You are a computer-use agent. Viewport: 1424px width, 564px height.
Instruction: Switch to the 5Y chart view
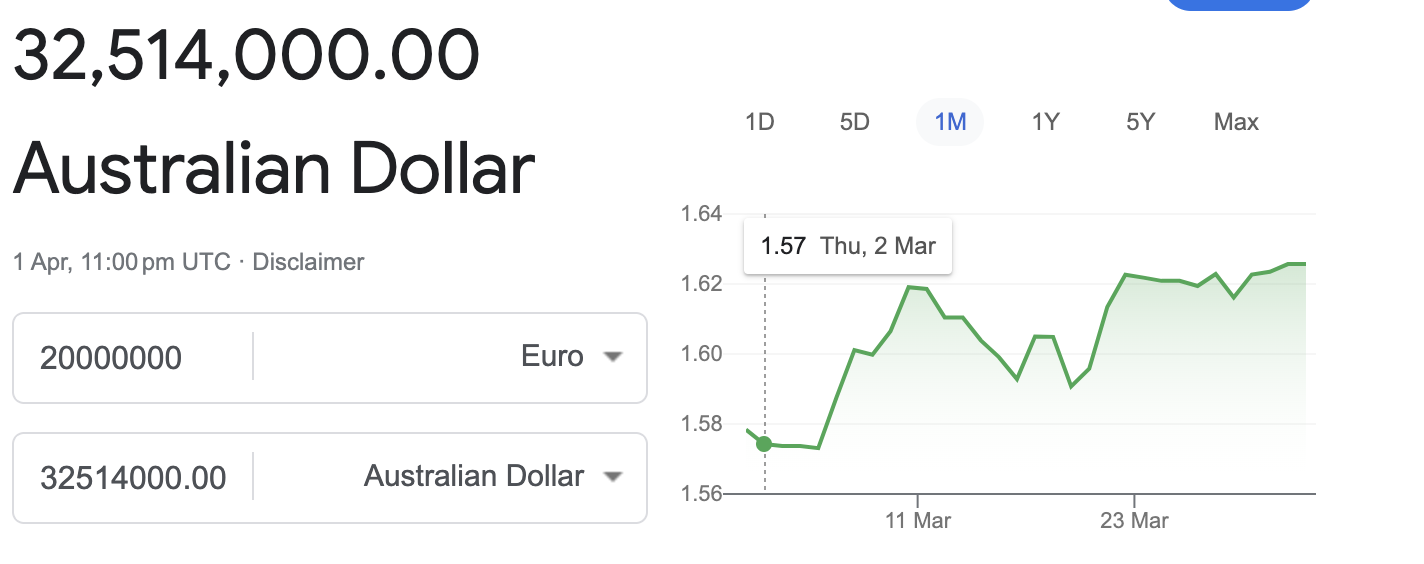pos(1140,122)
